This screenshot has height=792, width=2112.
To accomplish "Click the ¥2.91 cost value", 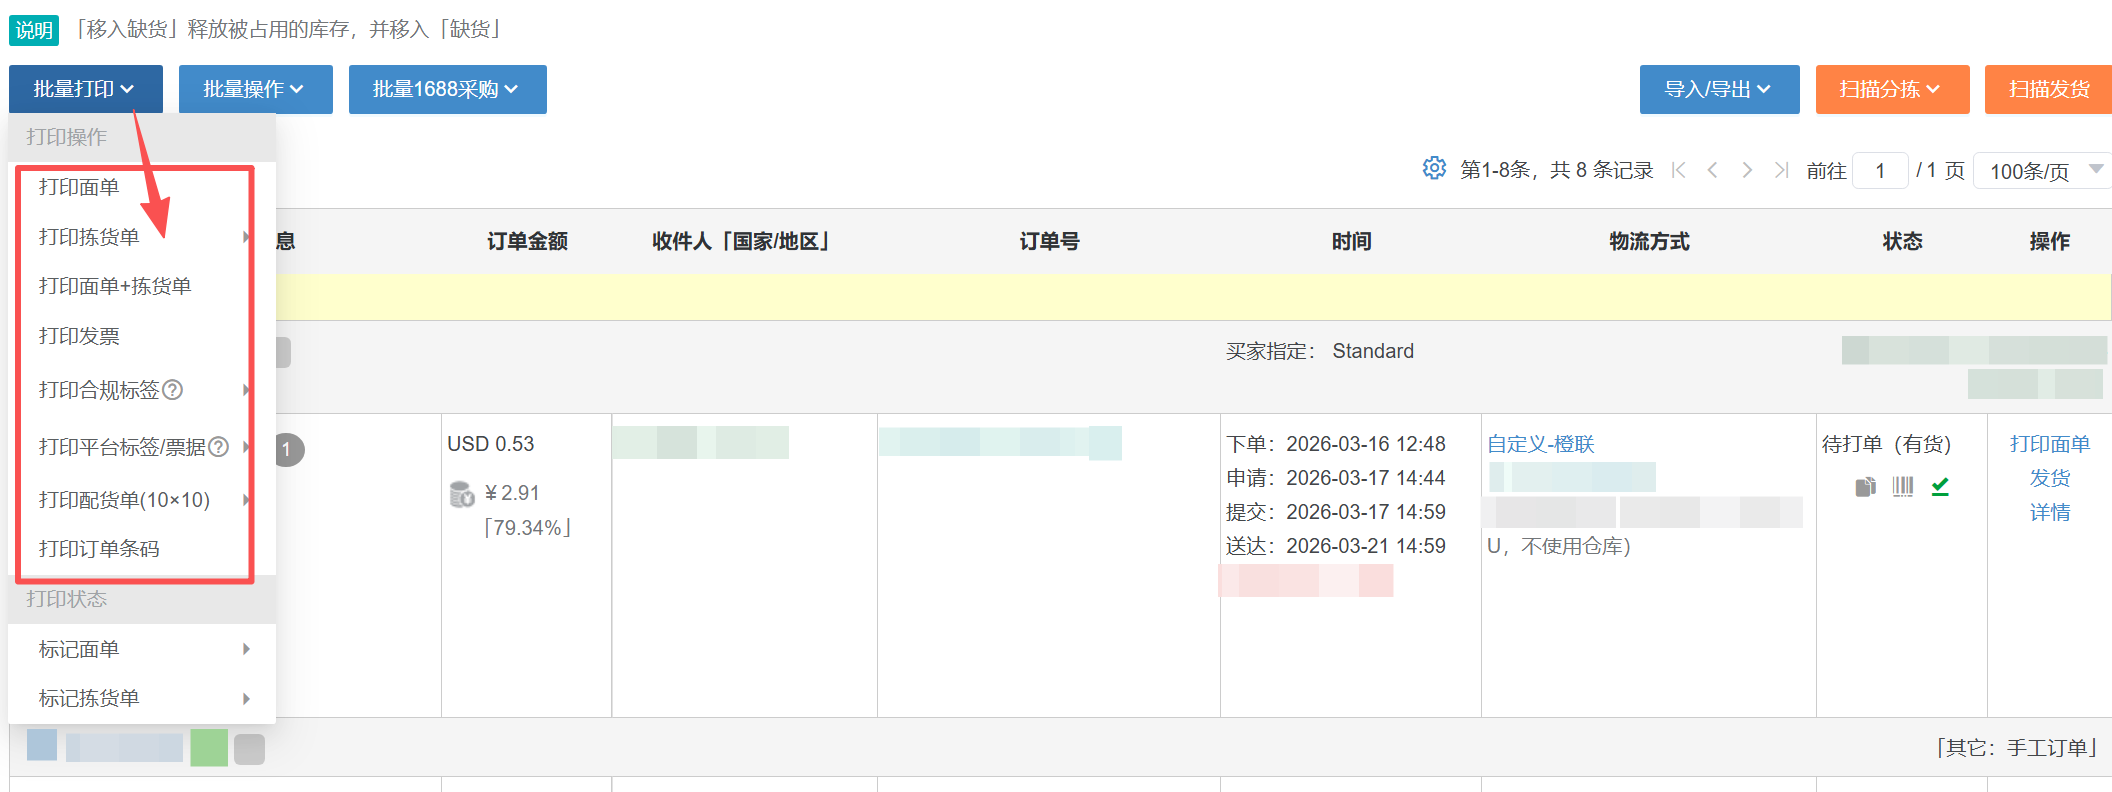I will click(512, 493).
